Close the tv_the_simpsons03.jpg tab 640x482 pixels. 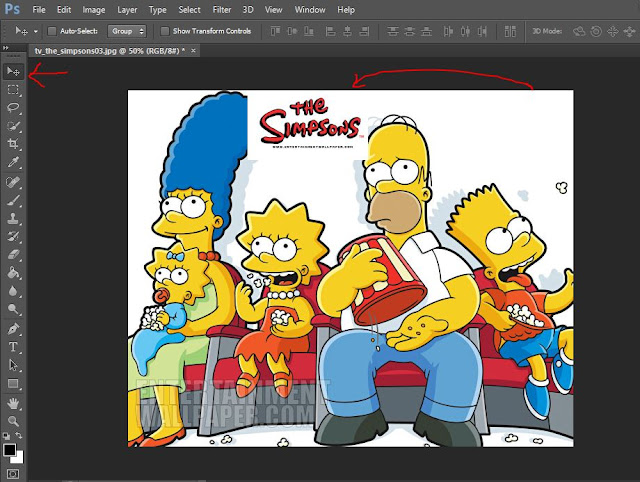193,51
